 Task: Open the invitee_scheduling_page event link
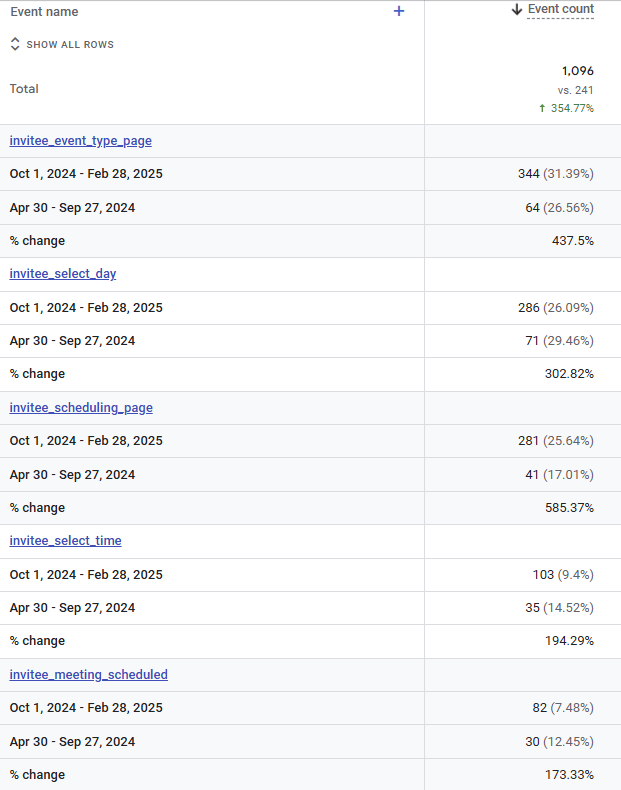[x=81, y=408]
